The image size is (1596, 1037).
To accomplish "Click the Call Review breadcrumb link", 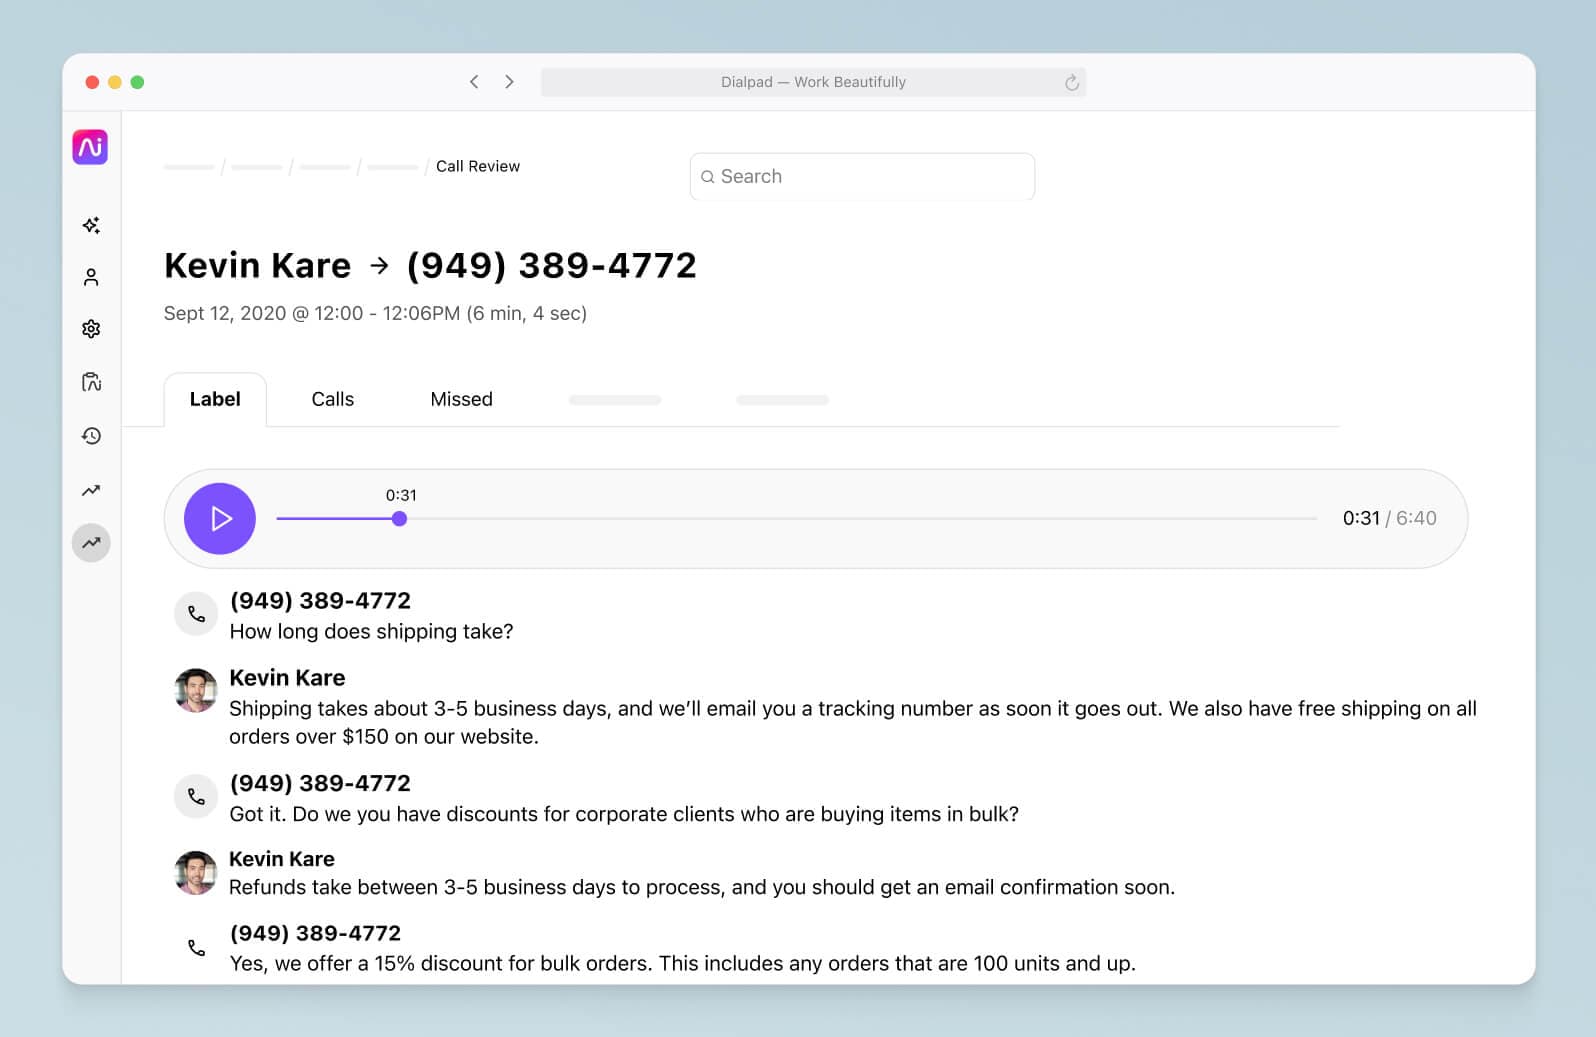I will tap(477, 166).
